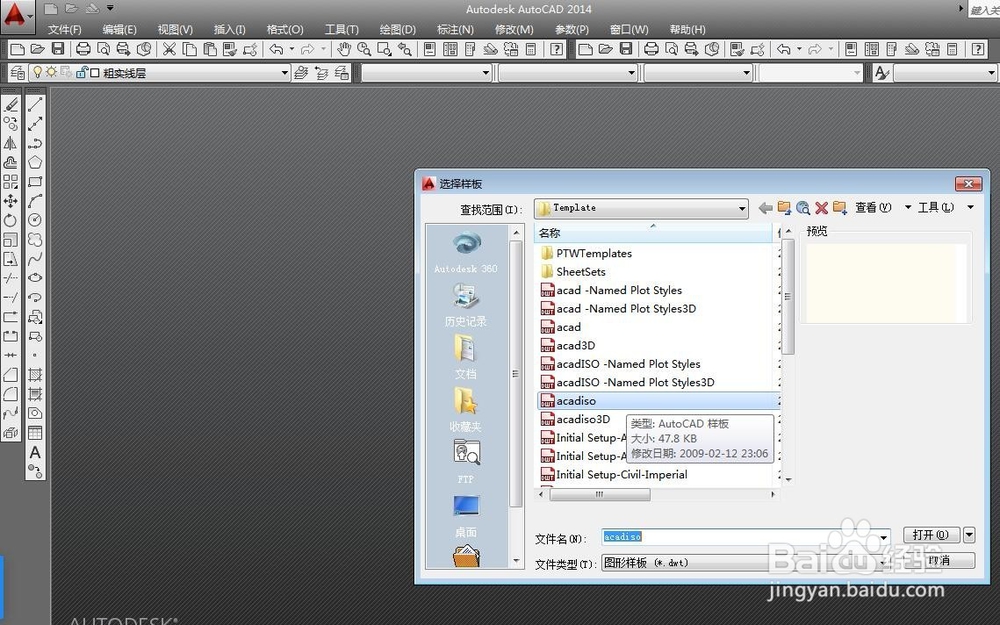Click the layer color square of 粗实线层
The image size is (1000, 625).
point(94,73)
